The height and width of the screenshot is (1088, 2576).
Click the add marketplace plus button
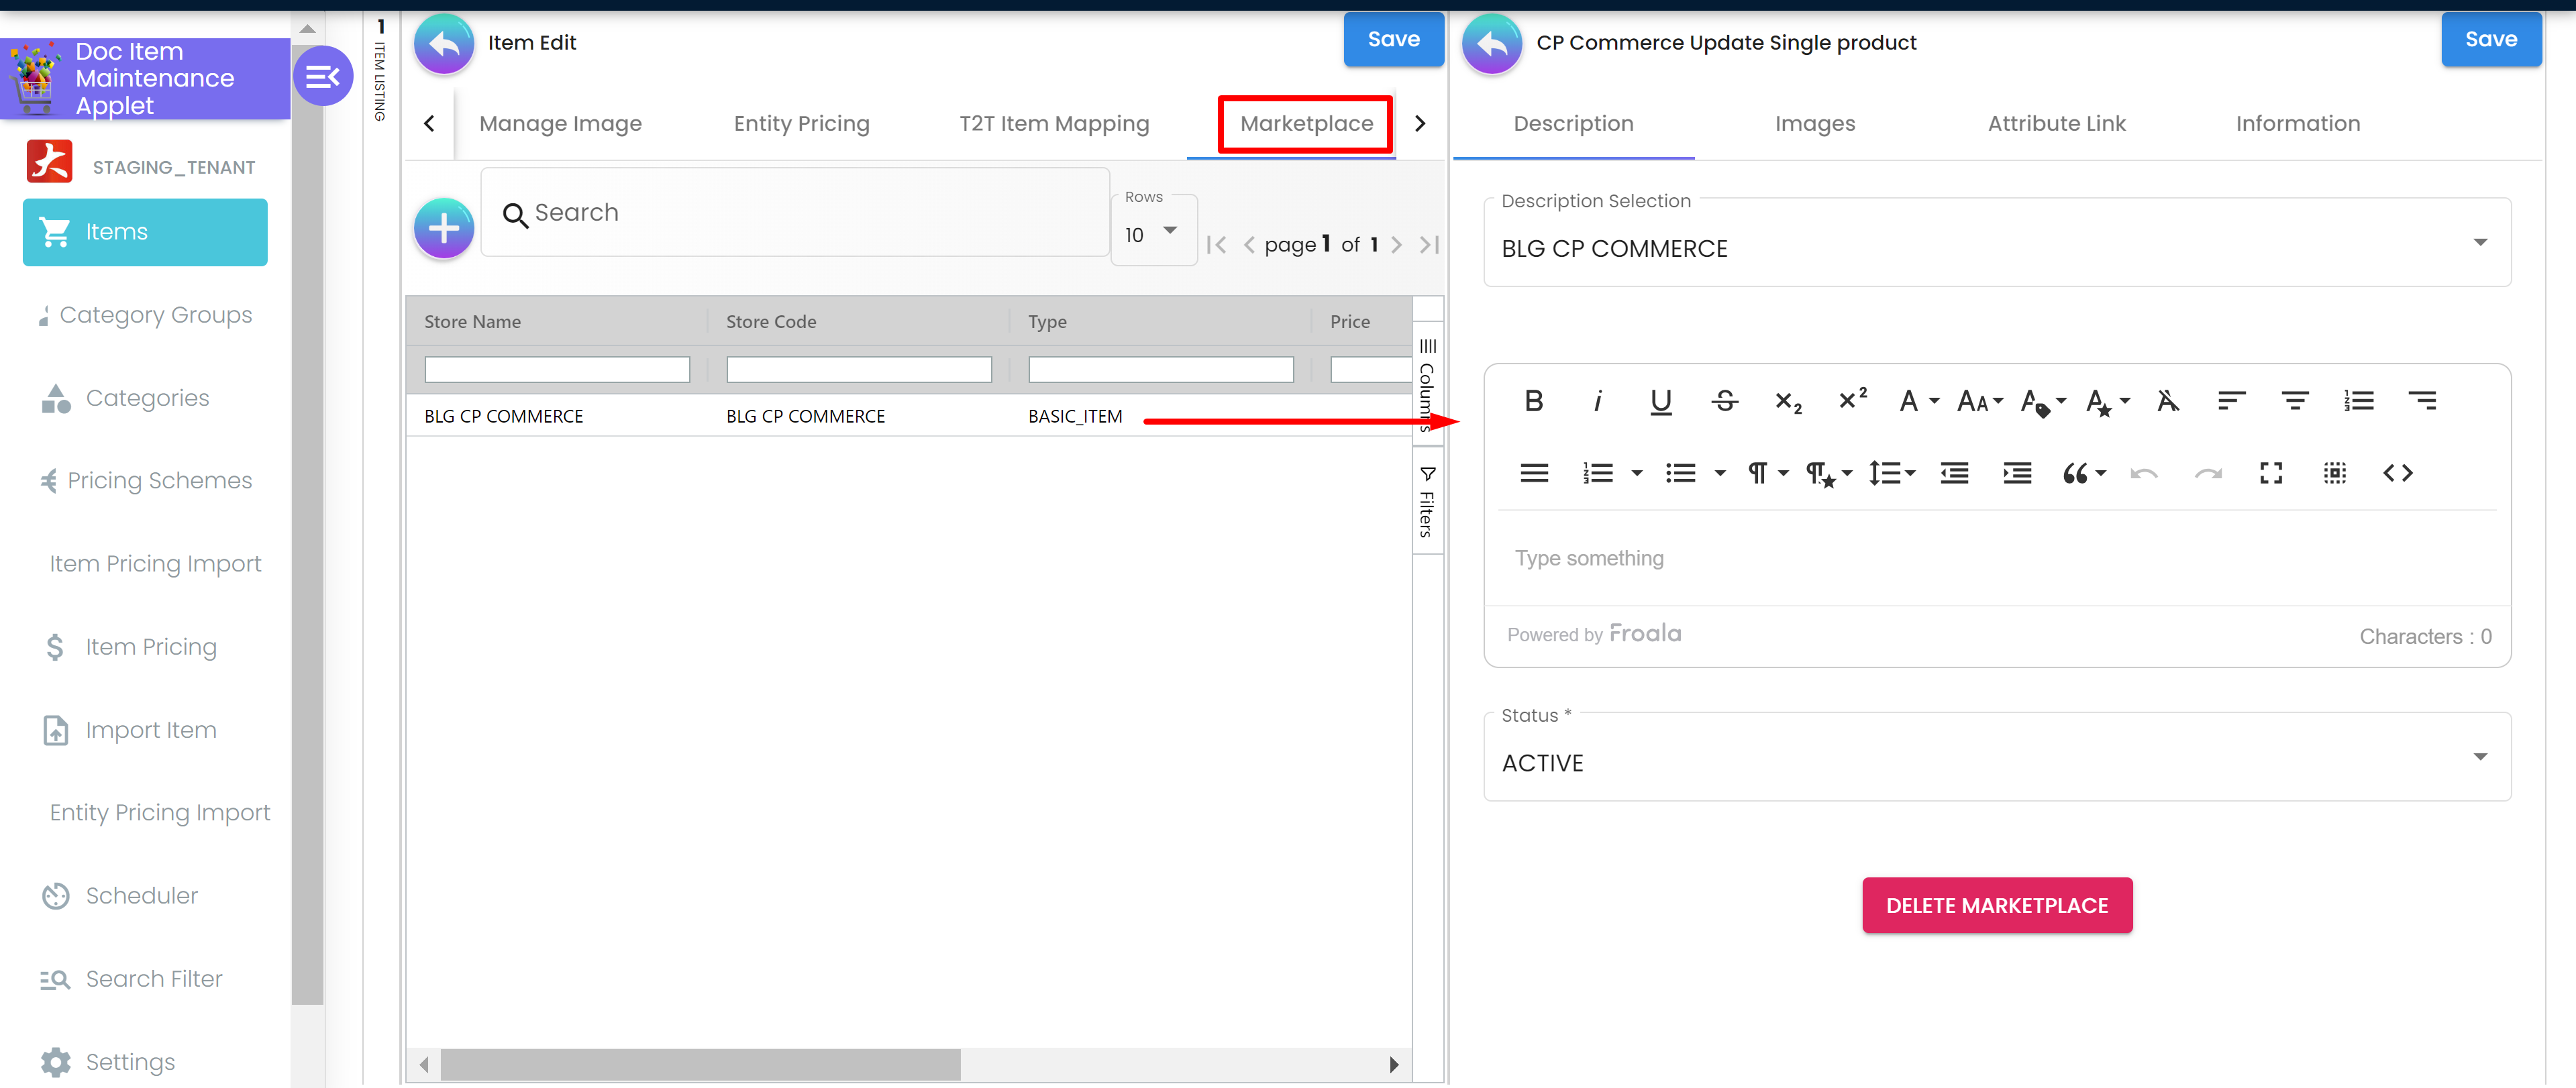coord(444,228)
